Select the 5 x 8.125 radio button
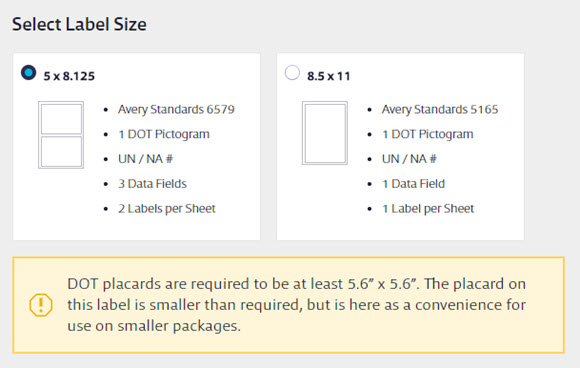Screen dimensions: 580x368 click(28, 72)
